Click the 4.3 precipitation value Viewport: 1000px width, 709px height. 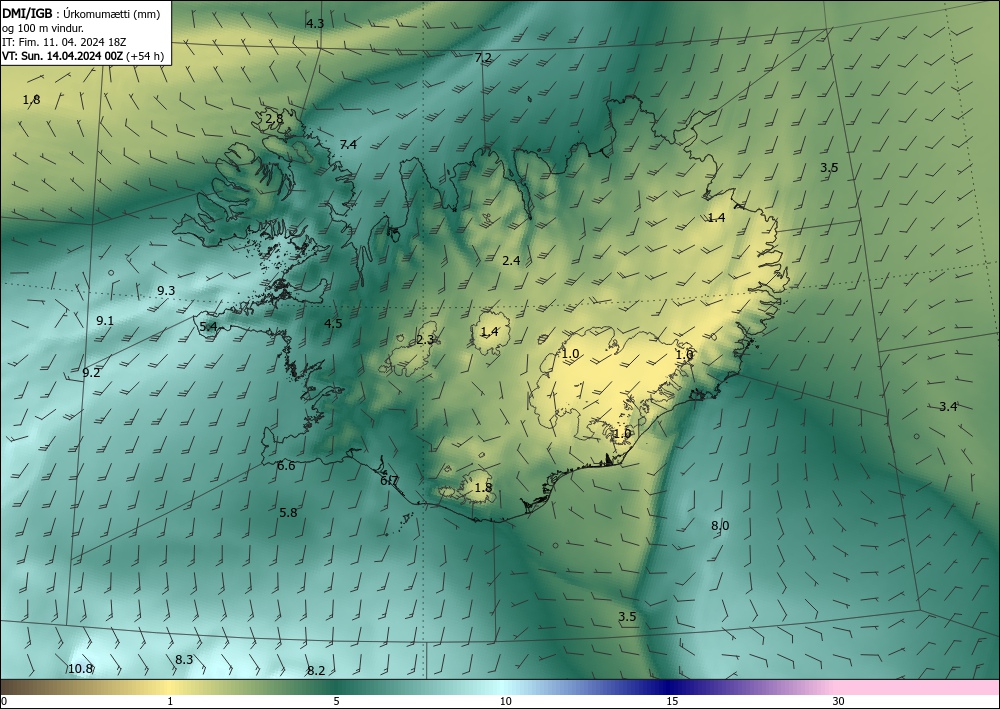(x=314, y=24)
